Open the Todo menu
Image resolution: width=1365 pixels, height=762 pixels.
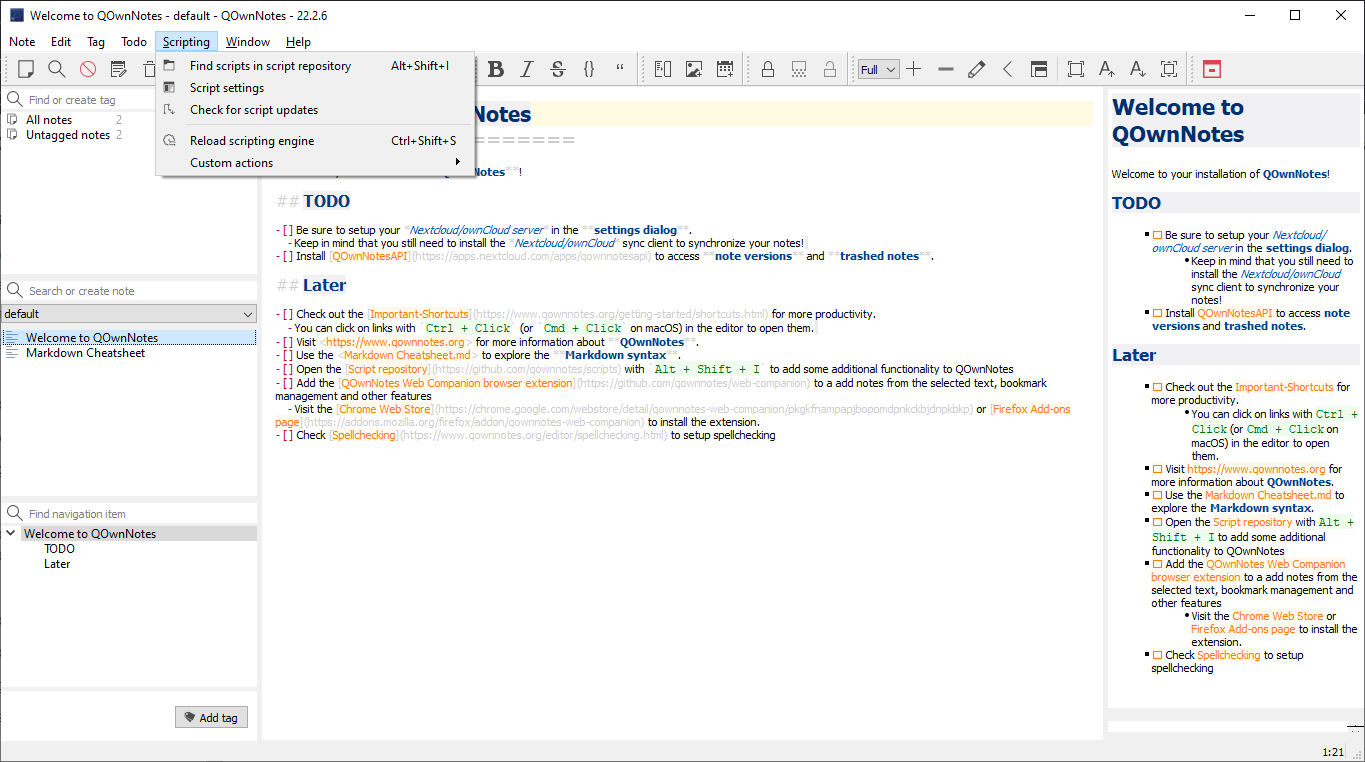coord(134,42)
